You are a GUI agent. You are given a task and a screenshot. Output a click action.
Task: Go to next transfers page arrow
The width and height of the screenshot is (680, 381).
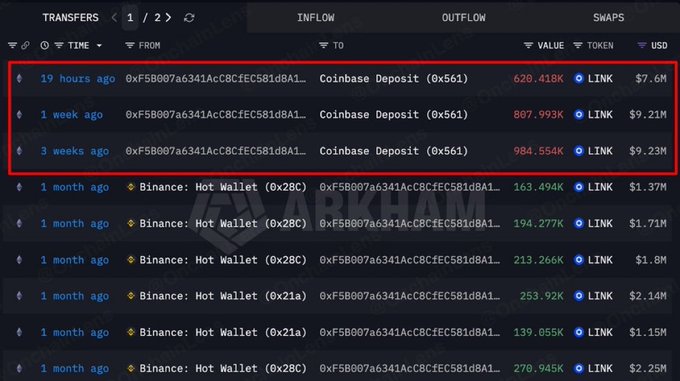168,18
